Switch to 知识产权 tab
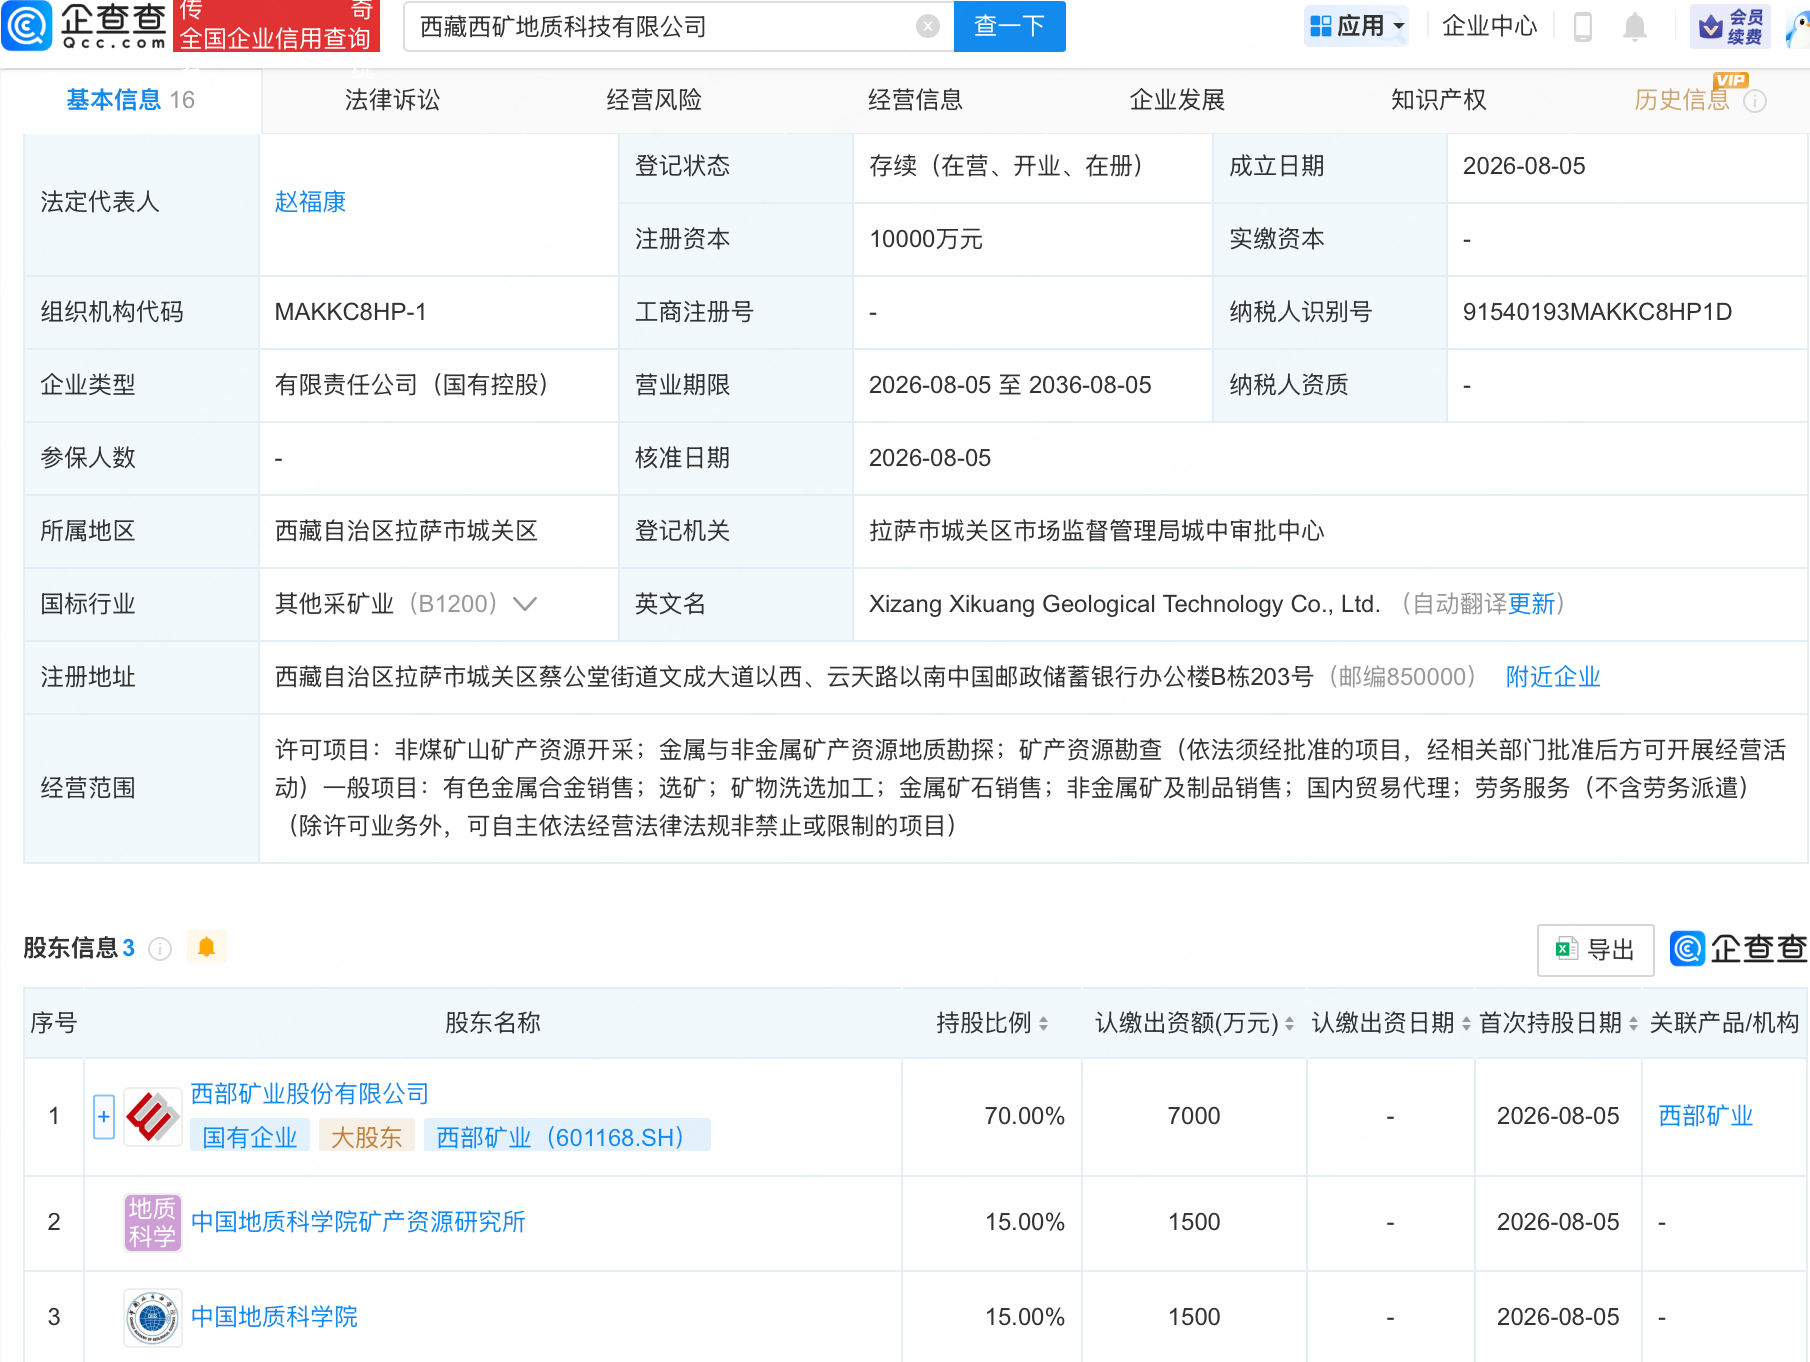The width and height of the screenshot is (1810, 1362). [1439, 100]
